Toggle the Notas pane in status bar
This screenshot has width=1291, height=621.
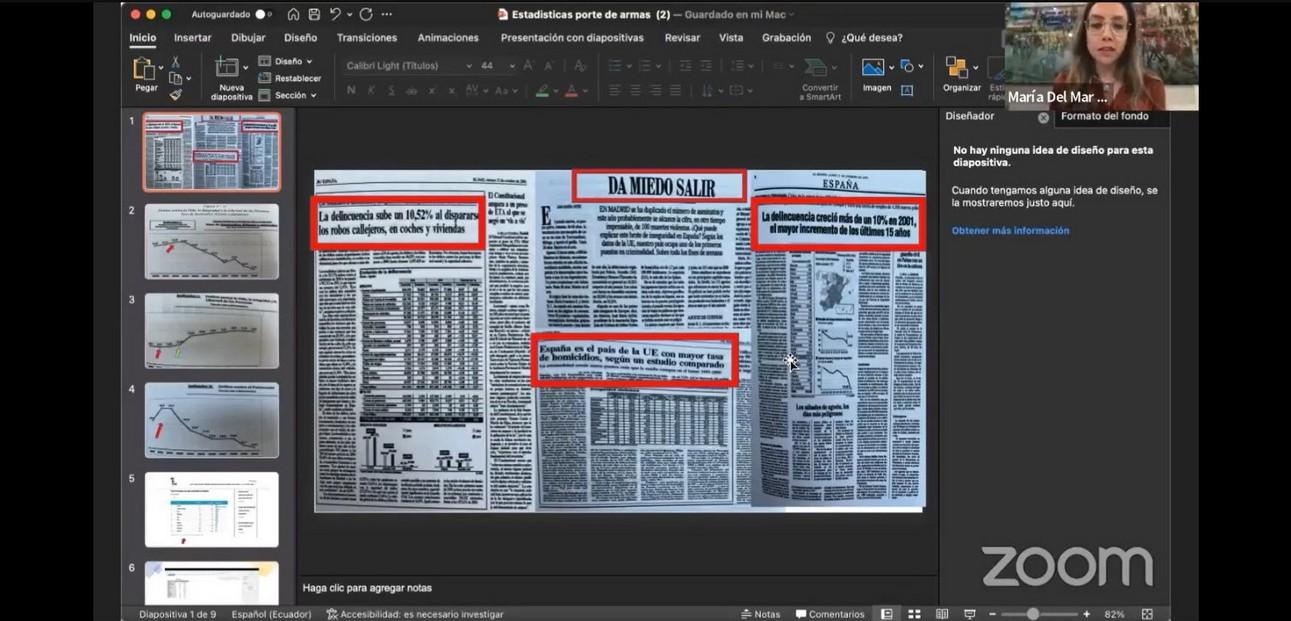click(760, 614)
